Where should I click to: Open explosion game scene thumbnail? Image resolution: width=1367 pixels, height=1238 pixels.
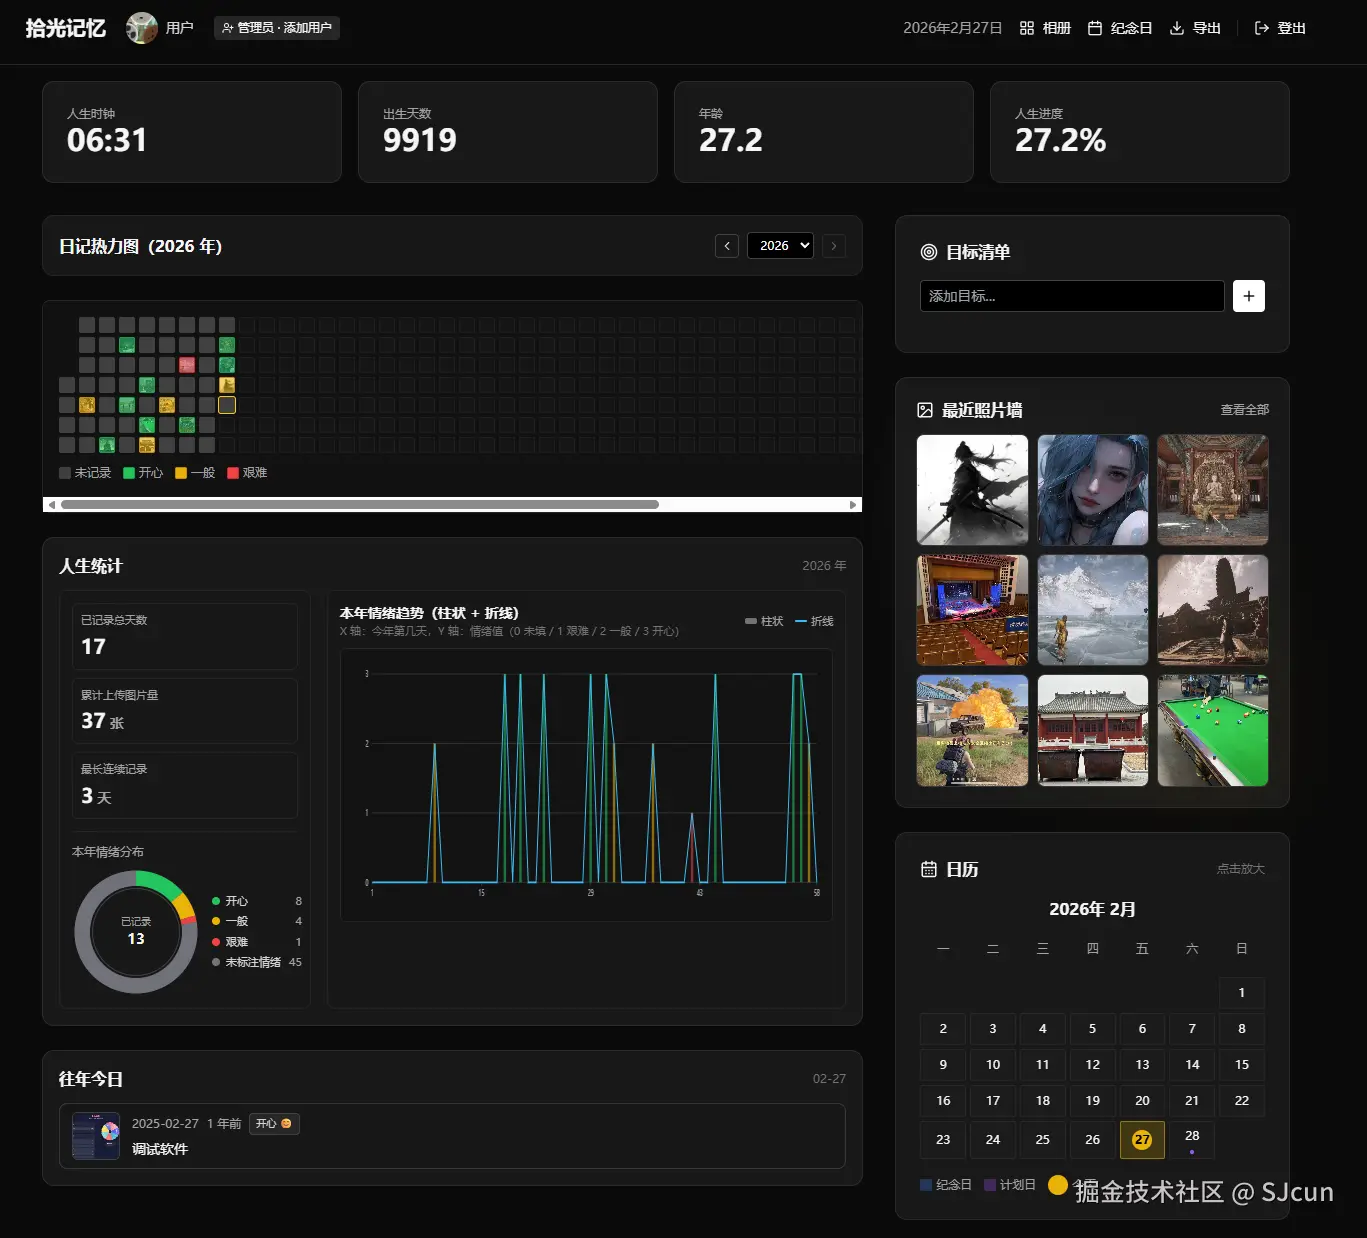(x=972, y=731)
